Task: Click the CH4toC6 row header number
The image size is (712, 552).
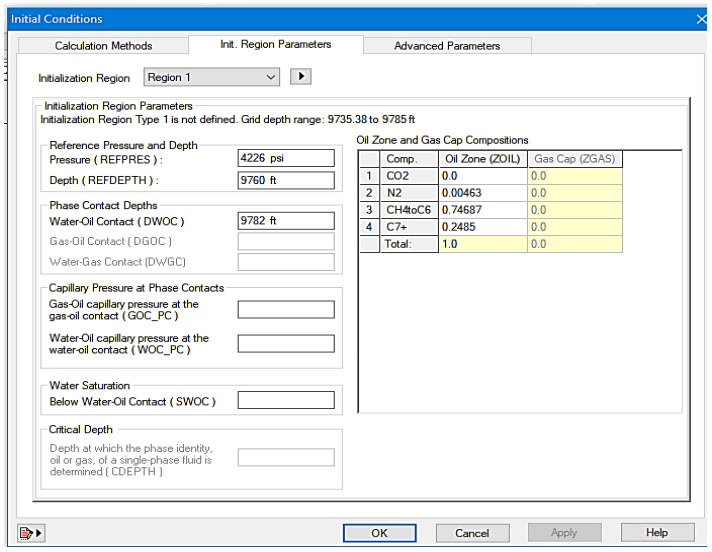Action: click(x=369, y=210)
